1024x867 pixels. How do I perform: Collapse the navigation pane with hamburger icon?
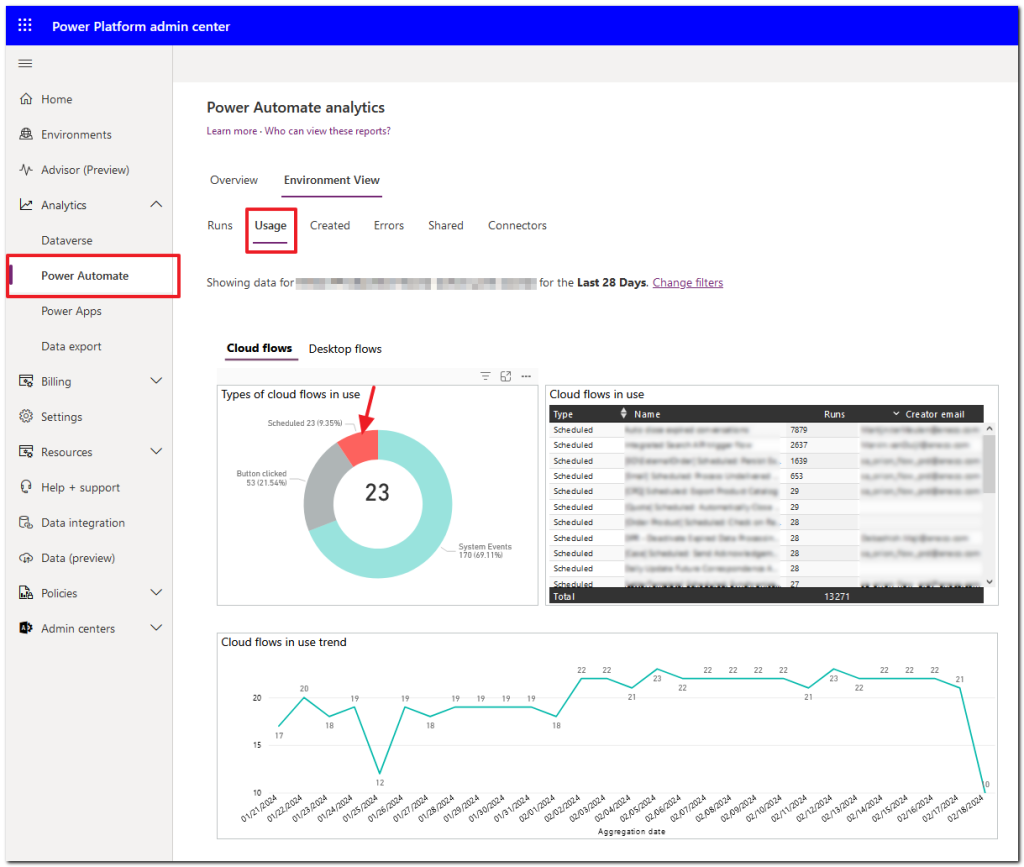tap(25, 63)
